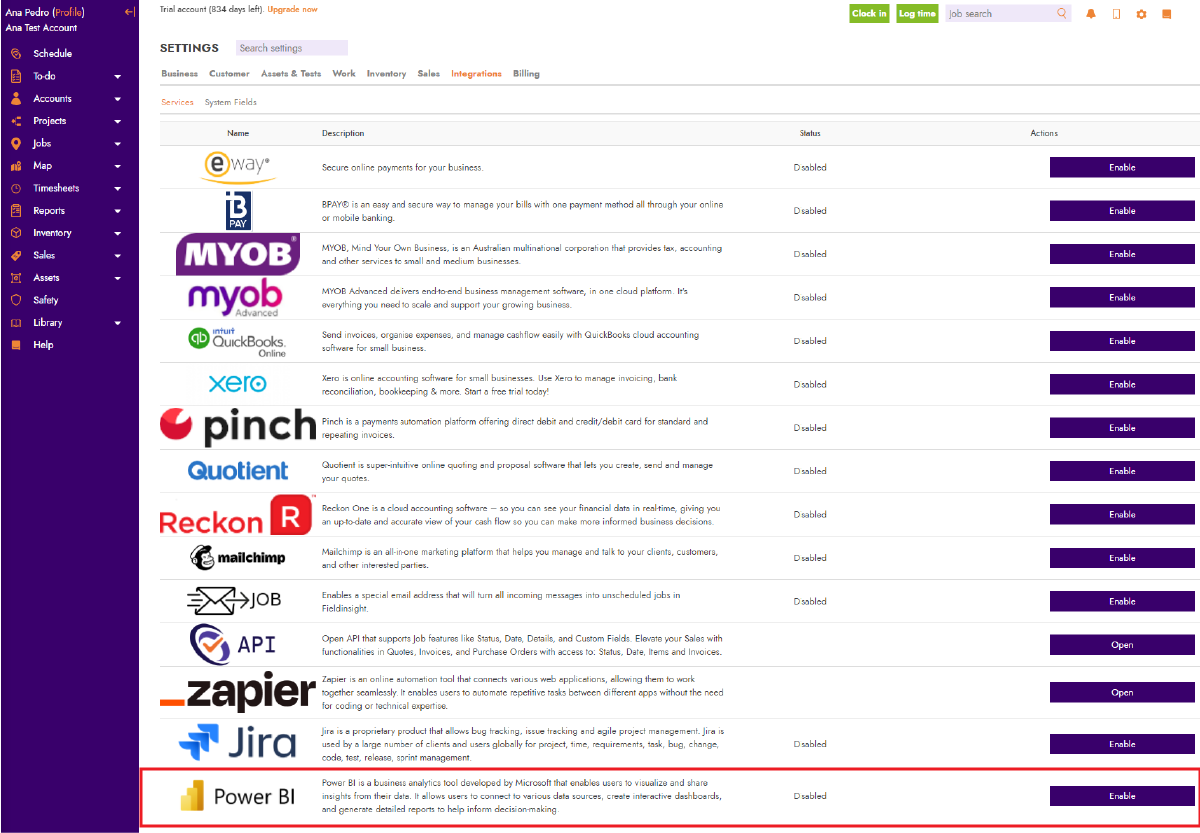Expand the Assets menu arrow
The height and width of the screenshot is (833, 1200).
pos(118,278)
